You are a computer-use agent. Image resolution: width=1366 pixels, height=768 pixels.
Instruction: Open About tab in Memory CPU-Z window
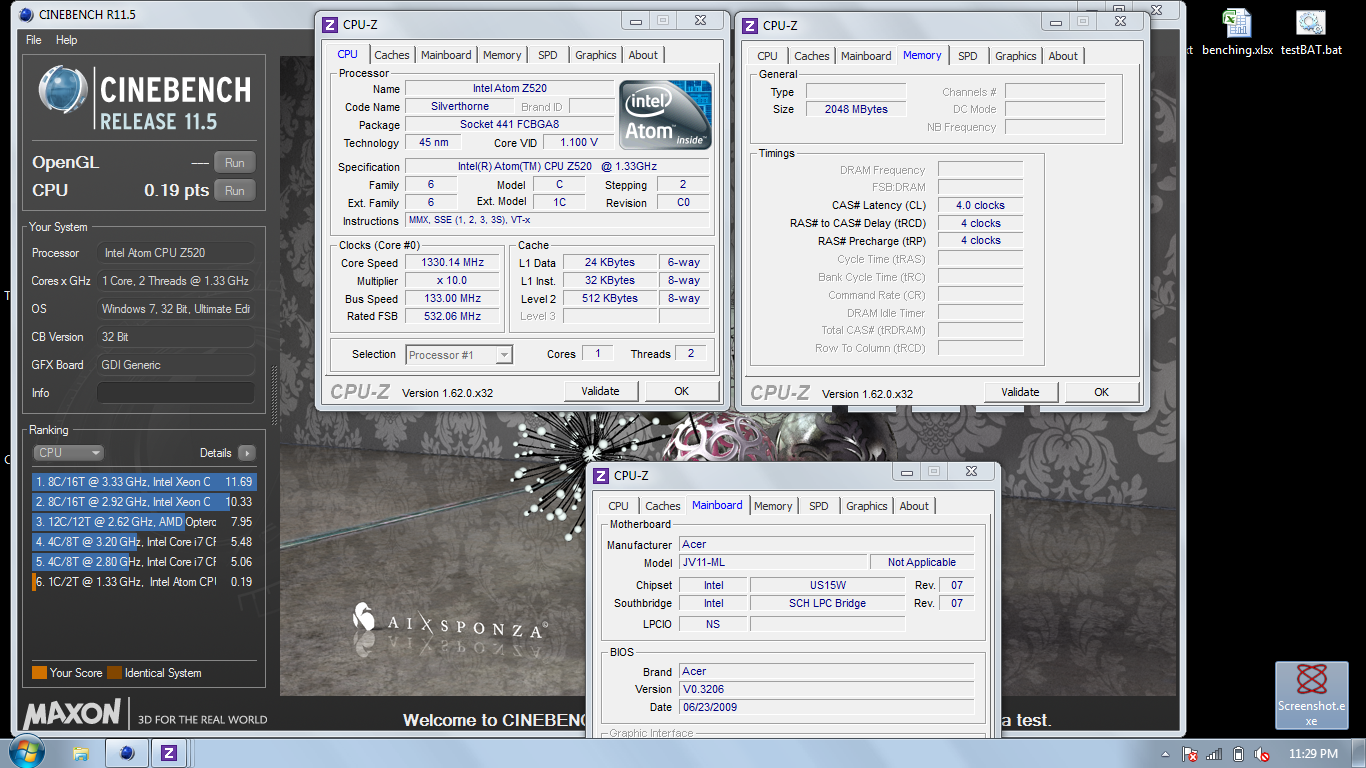[1063, 57]
